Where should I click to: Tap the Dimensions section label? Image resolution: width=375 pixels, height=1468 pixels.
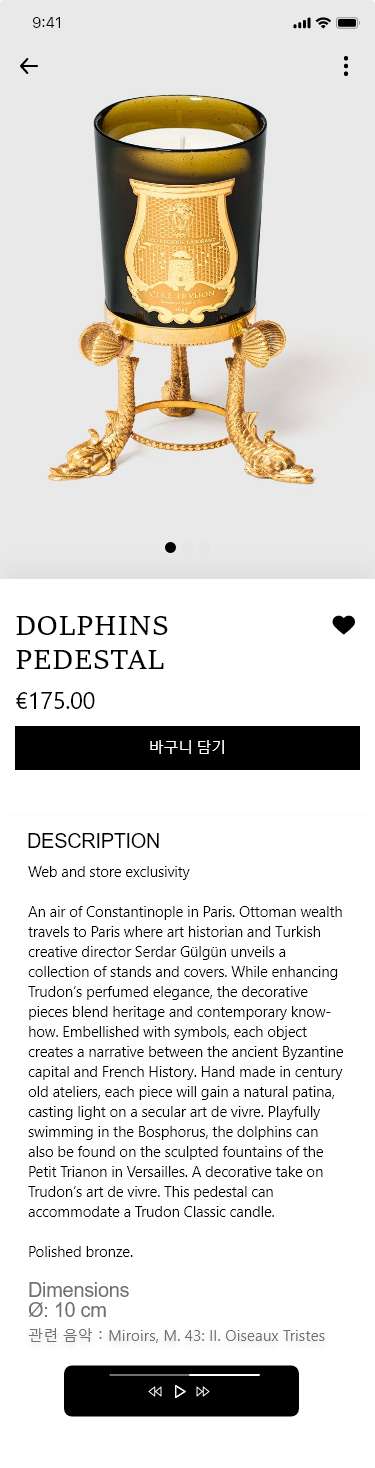click(x=78, y=1290)
